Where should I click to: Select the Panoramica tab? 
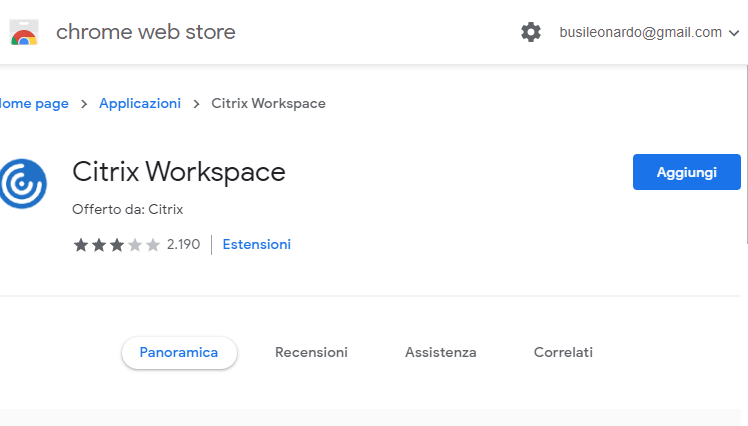(x=179, y=353)
